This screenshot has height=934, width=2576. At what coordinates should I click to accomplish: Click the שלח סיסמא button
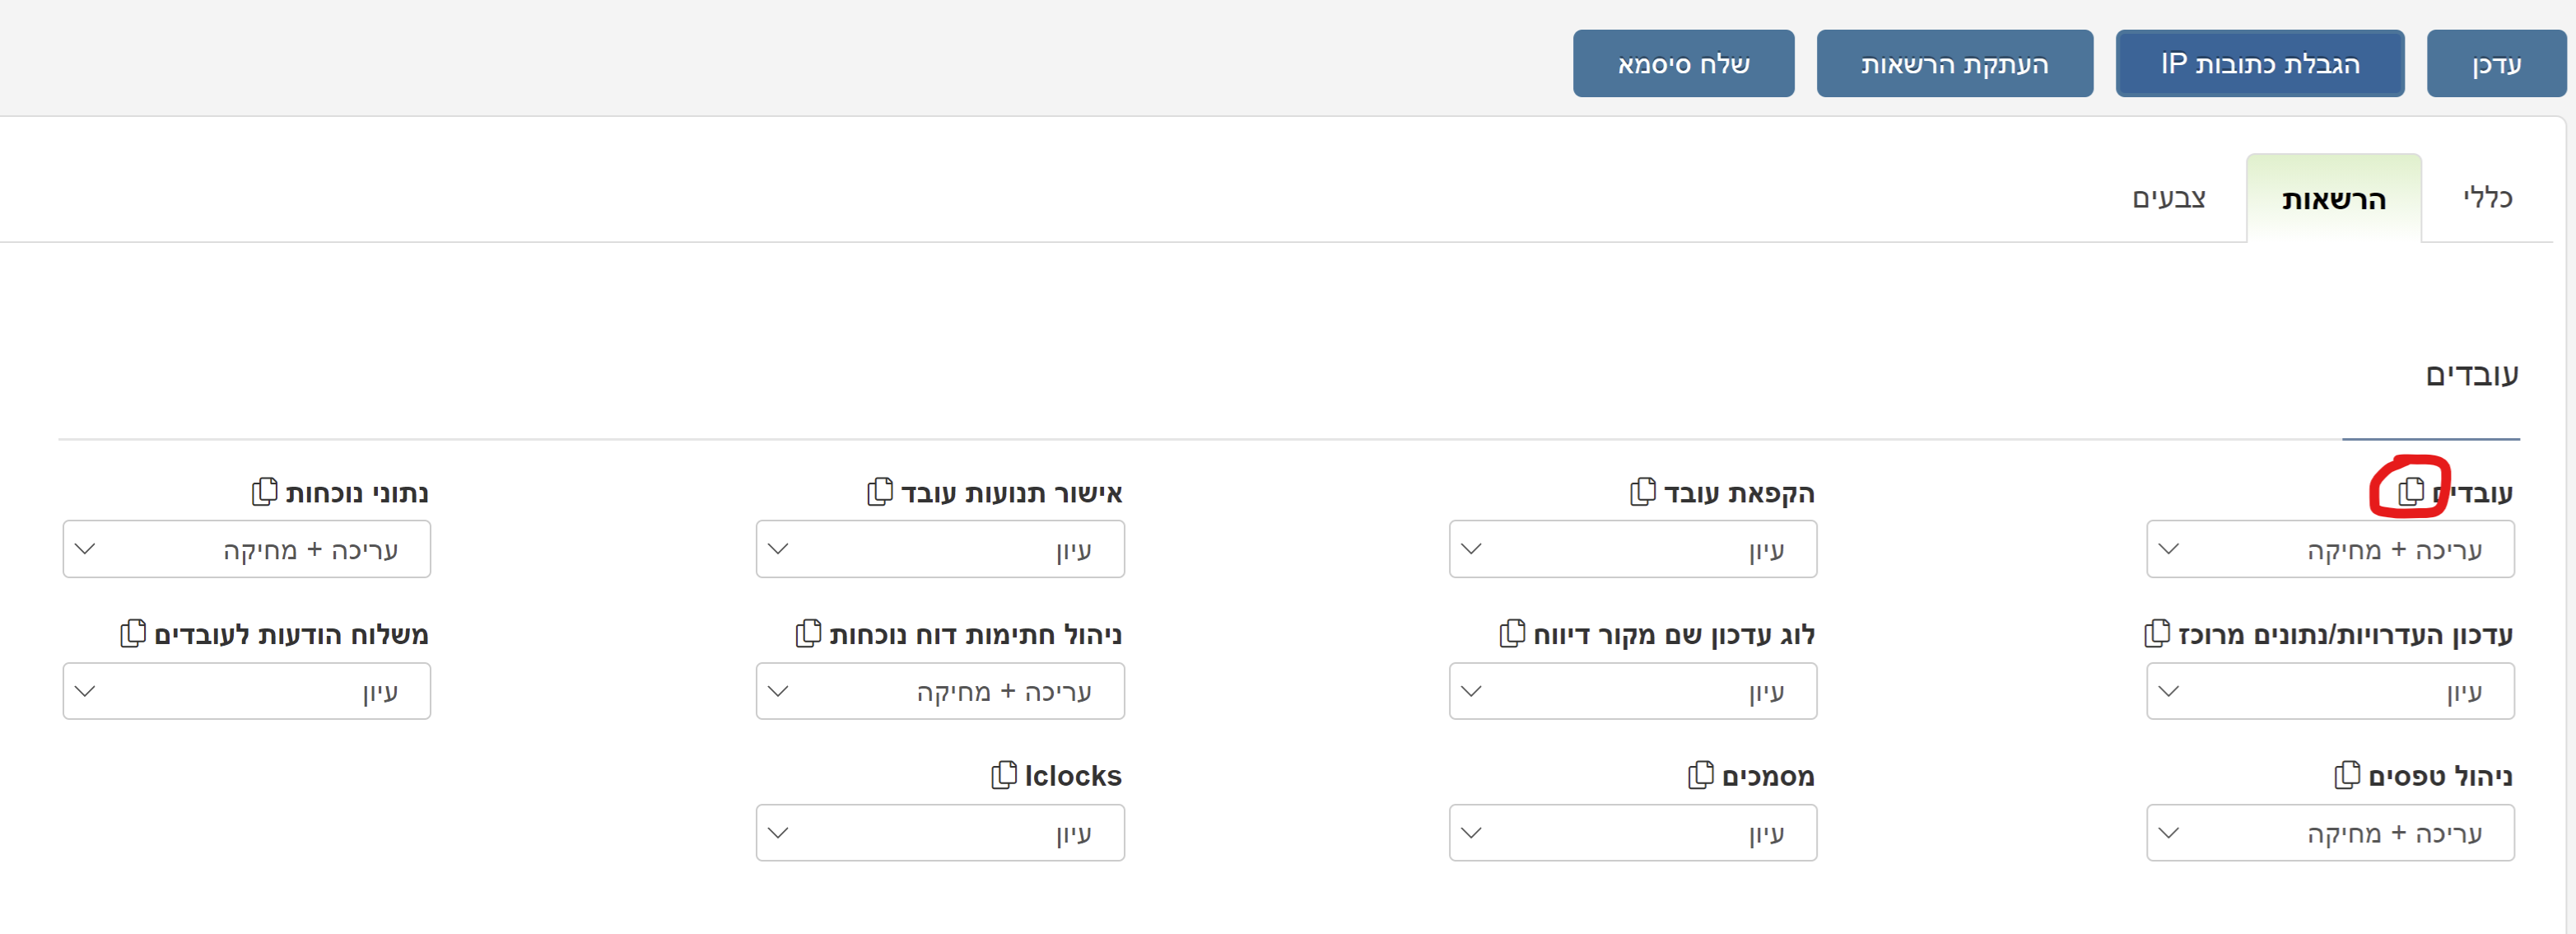click(1683, 64)
